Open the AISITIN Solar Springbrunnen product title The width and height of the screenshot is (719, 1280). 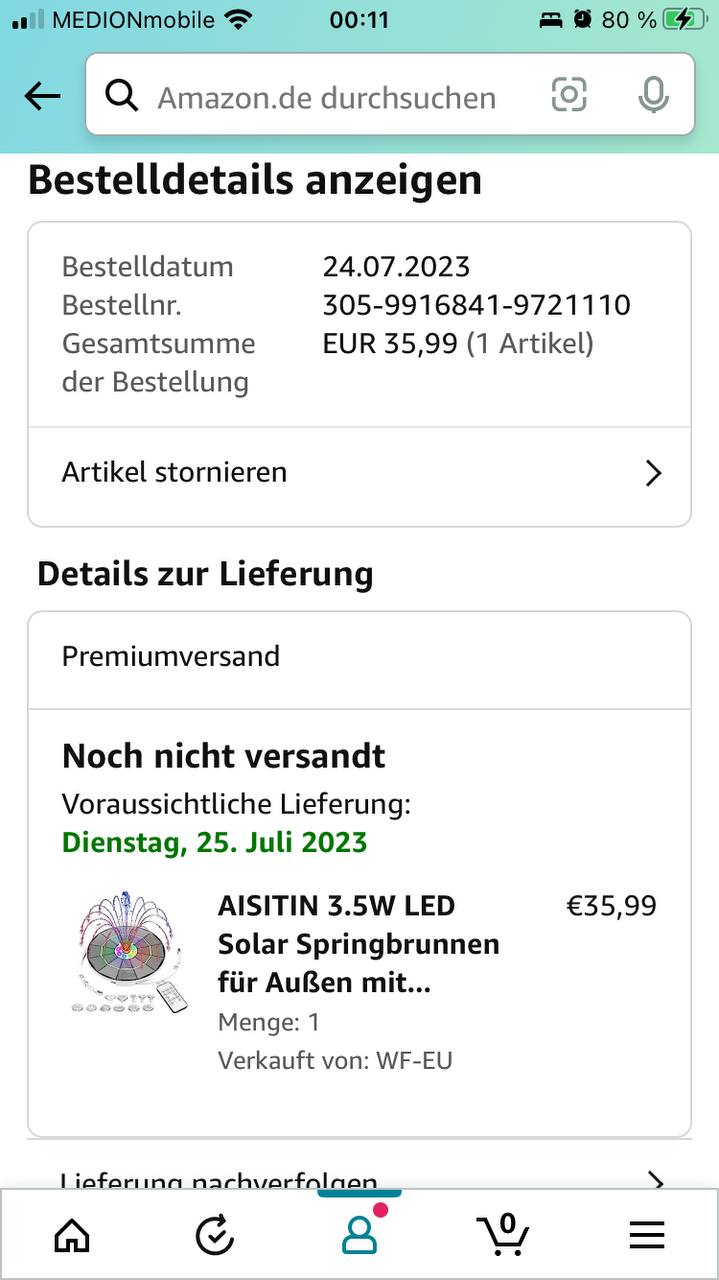pos(358,944)
